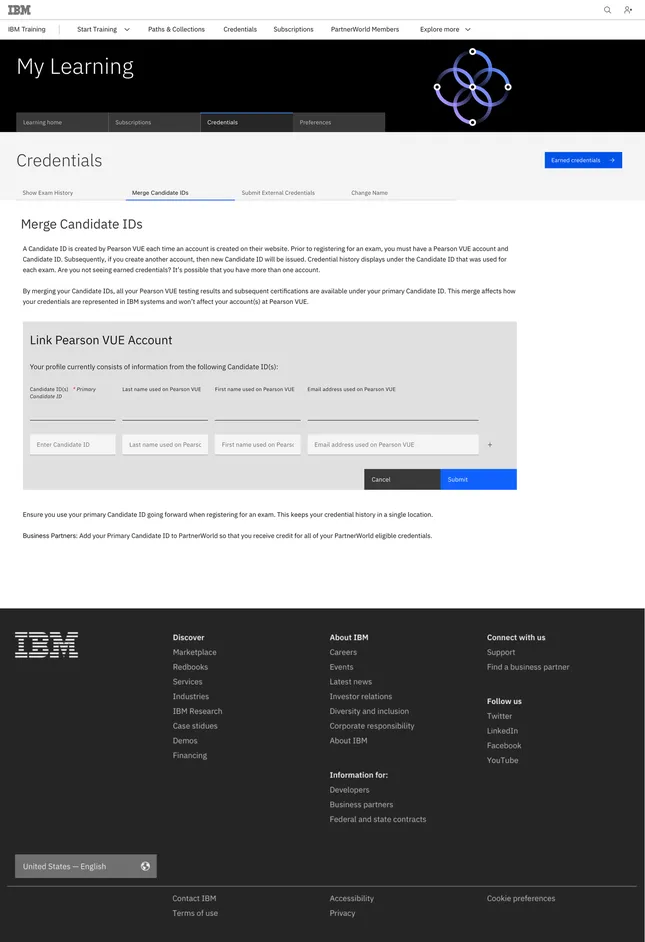
Task: Open Facebook footer link
Action: pyautogui.click(x=504, y=746)
